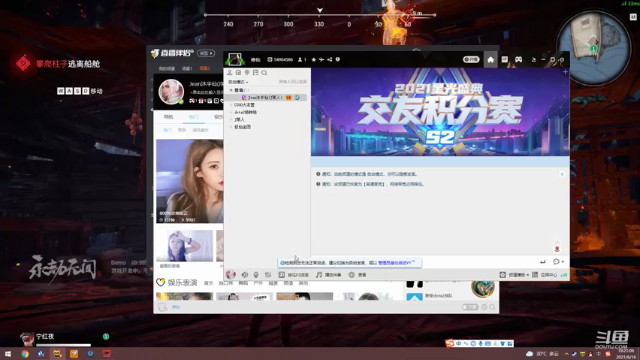Viewport: 640px width, 360px height.
Task: Open the app center grid icon
Action: tap(535, 275)
